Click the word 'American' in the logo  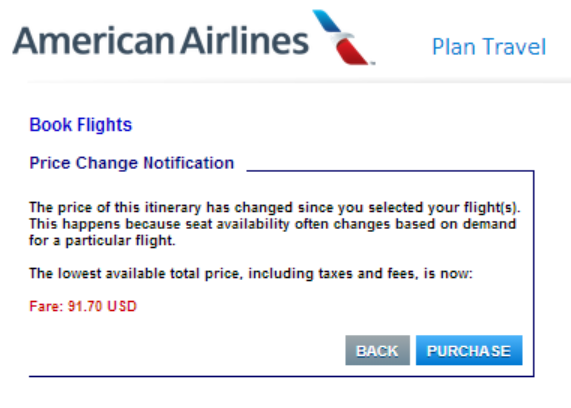[x=94, y=41]
